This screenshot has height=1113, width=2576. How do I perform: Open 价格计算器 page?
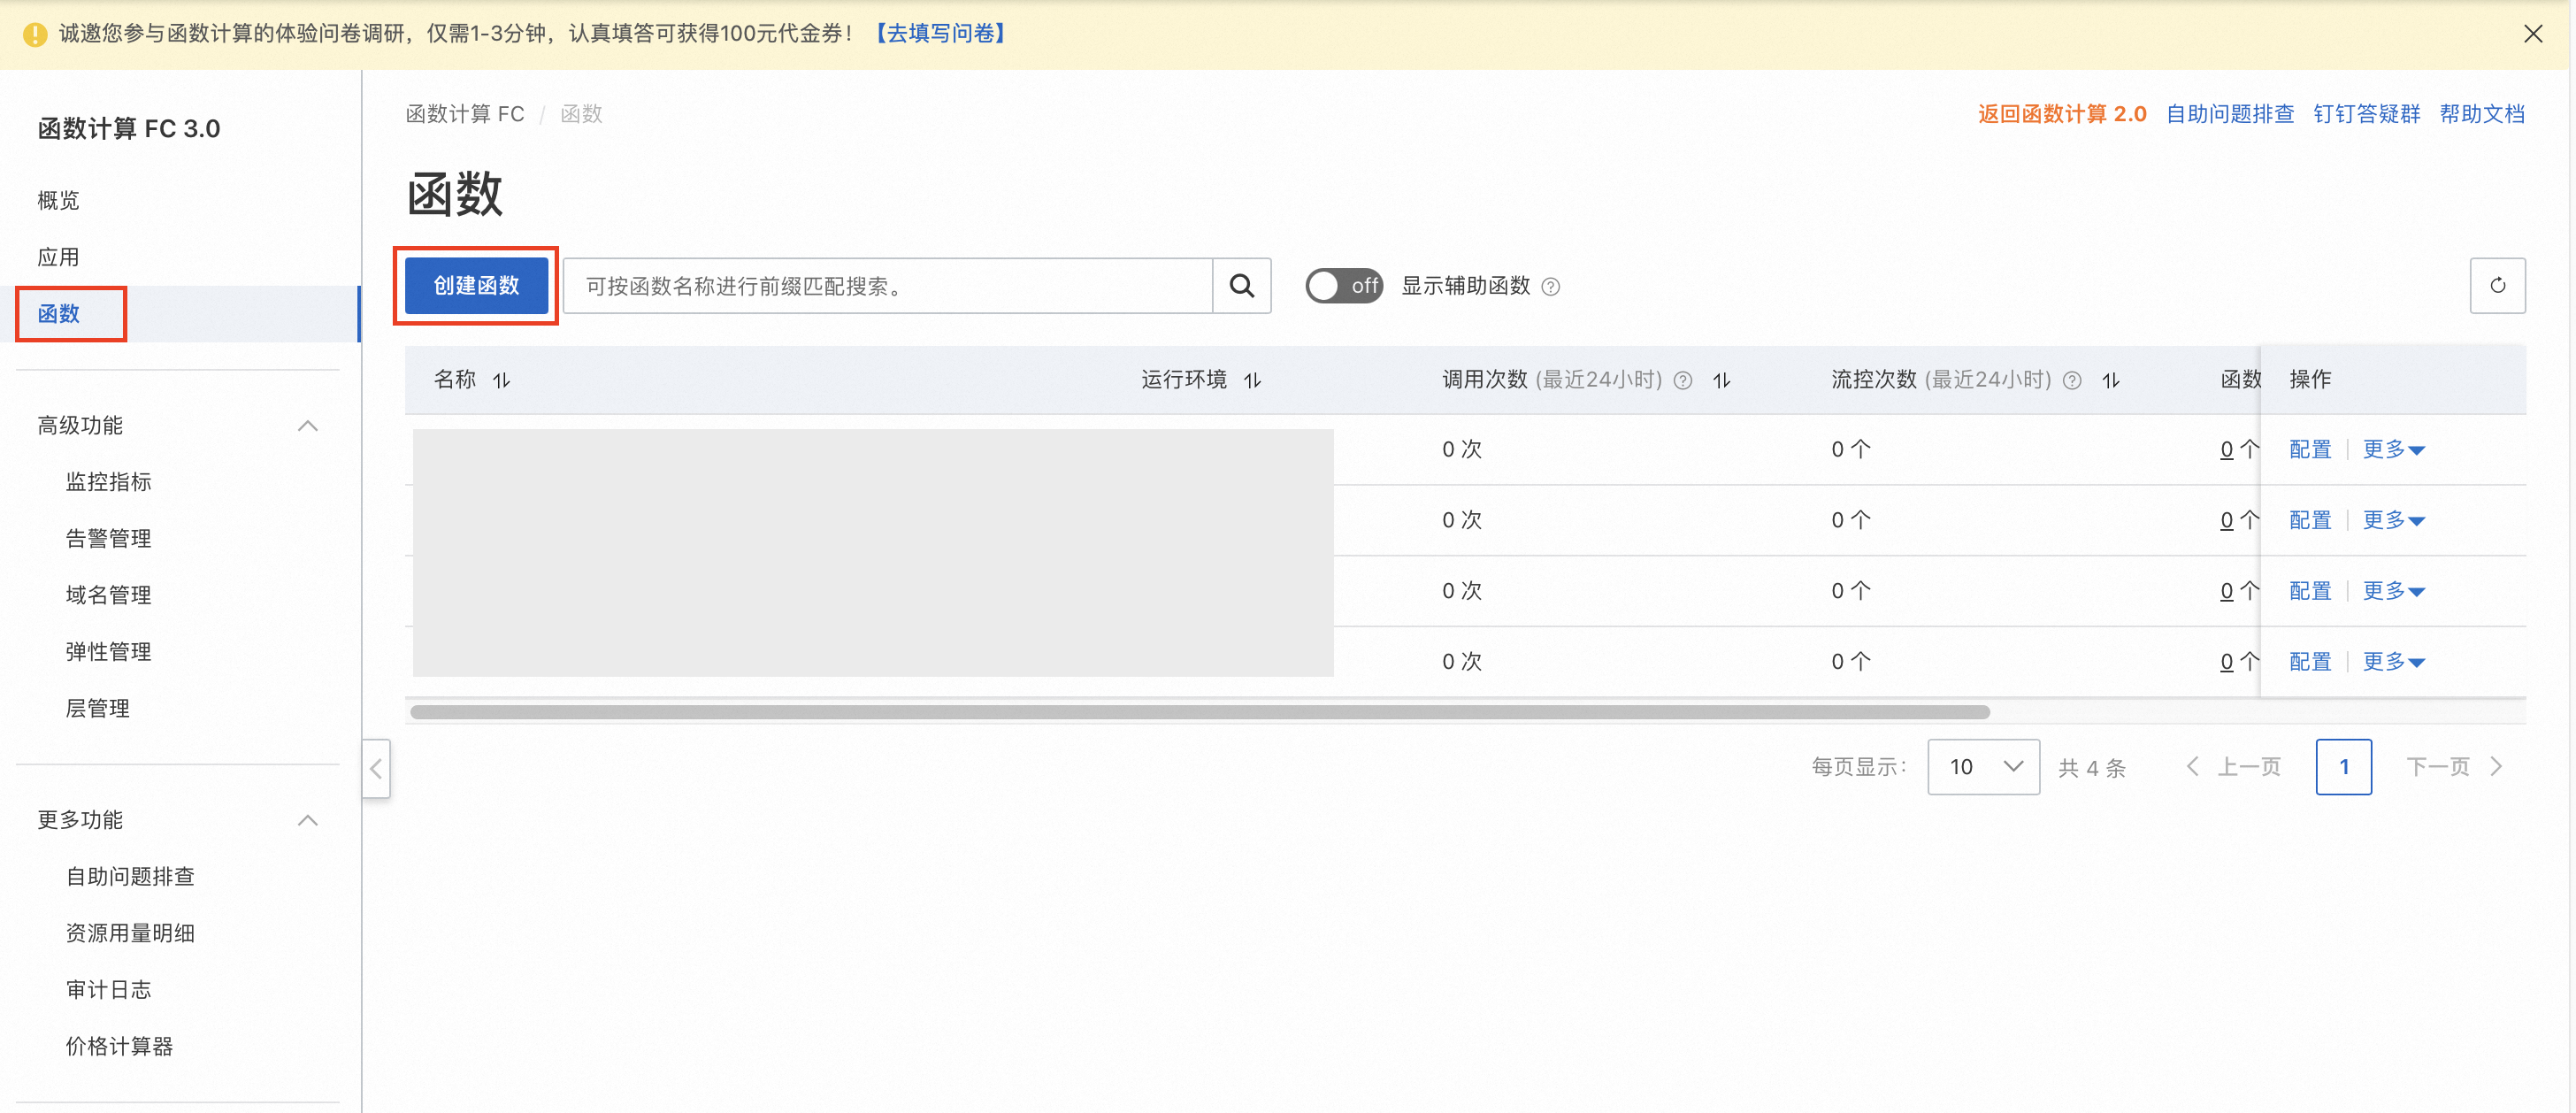[x=119, y=1047]
